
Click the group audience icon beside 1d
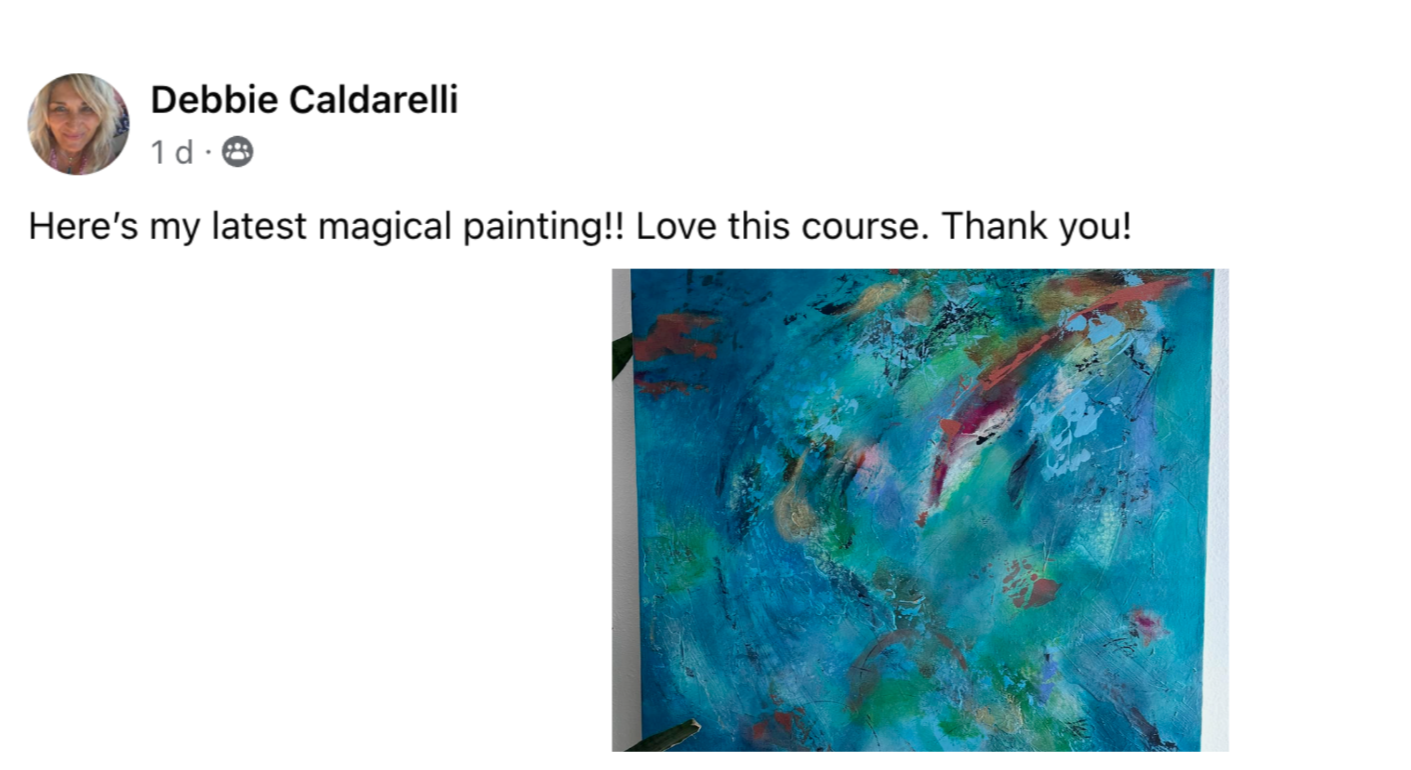(237, 153)
